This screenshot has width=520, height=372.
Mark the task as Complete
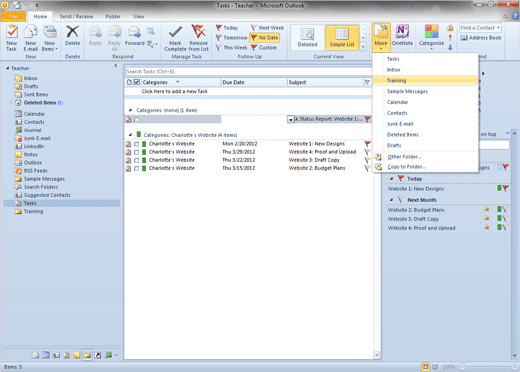[175, 38]
